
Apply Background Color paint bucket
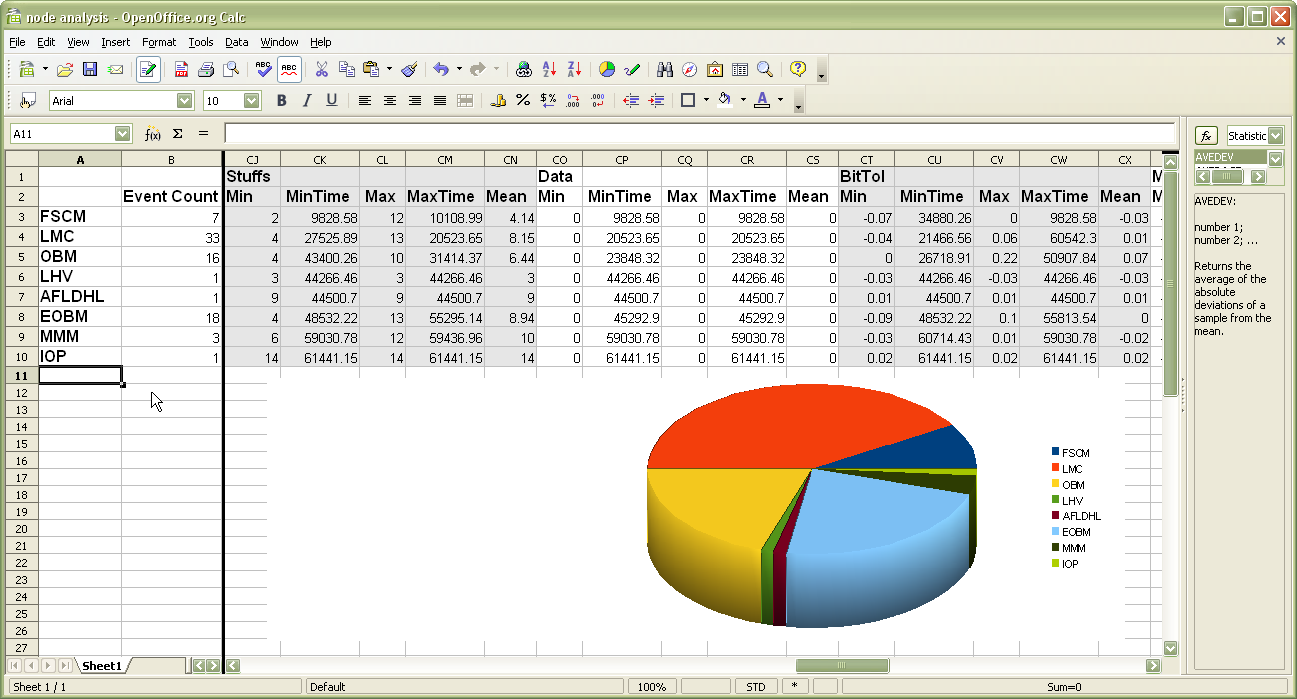pyautogui.click(x=725, y=100)
